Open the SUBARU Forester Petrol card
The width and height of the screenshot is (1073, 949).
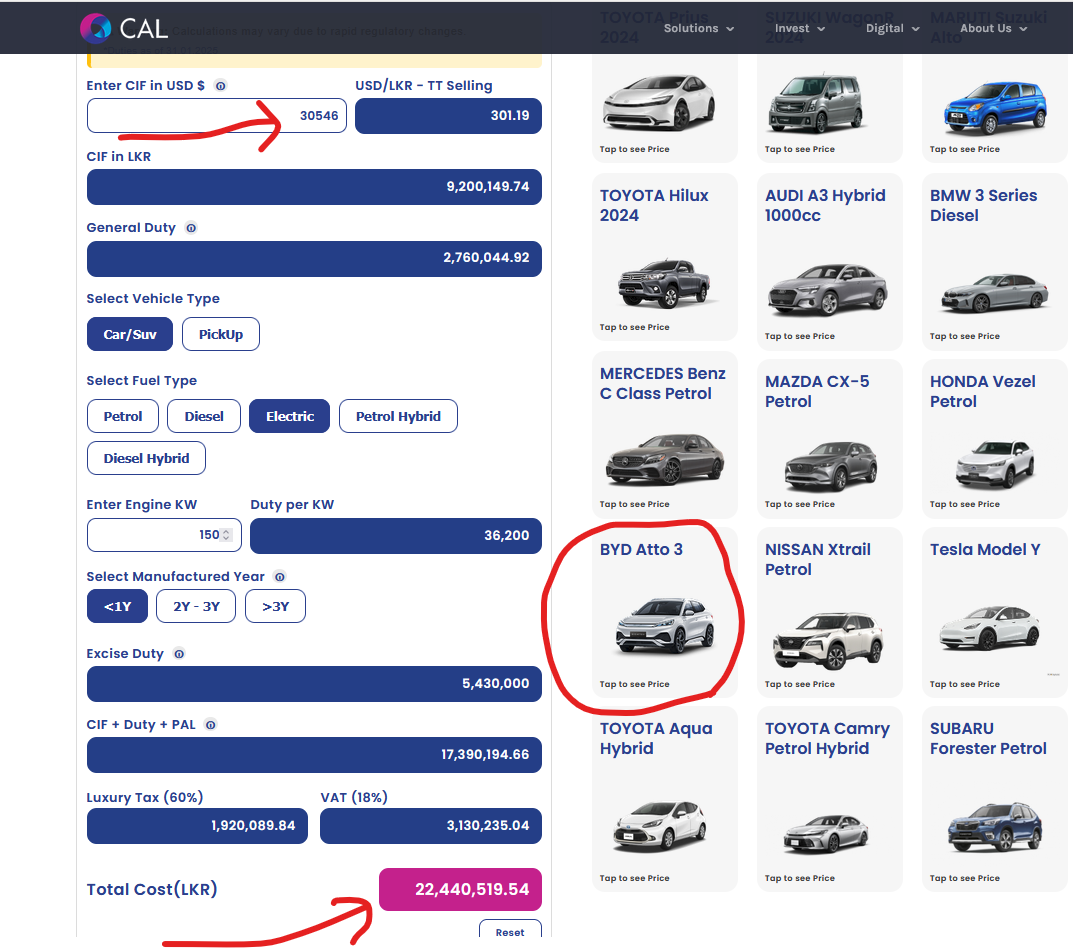tap(994, 799)
